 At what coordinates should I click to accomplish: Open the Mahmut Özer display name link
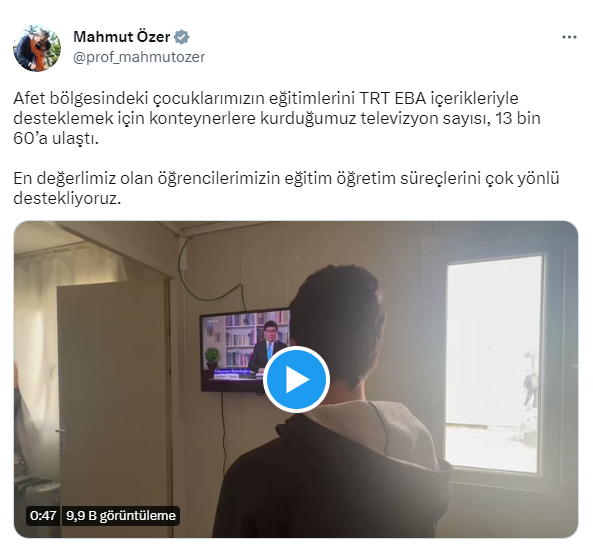point(122,37)
